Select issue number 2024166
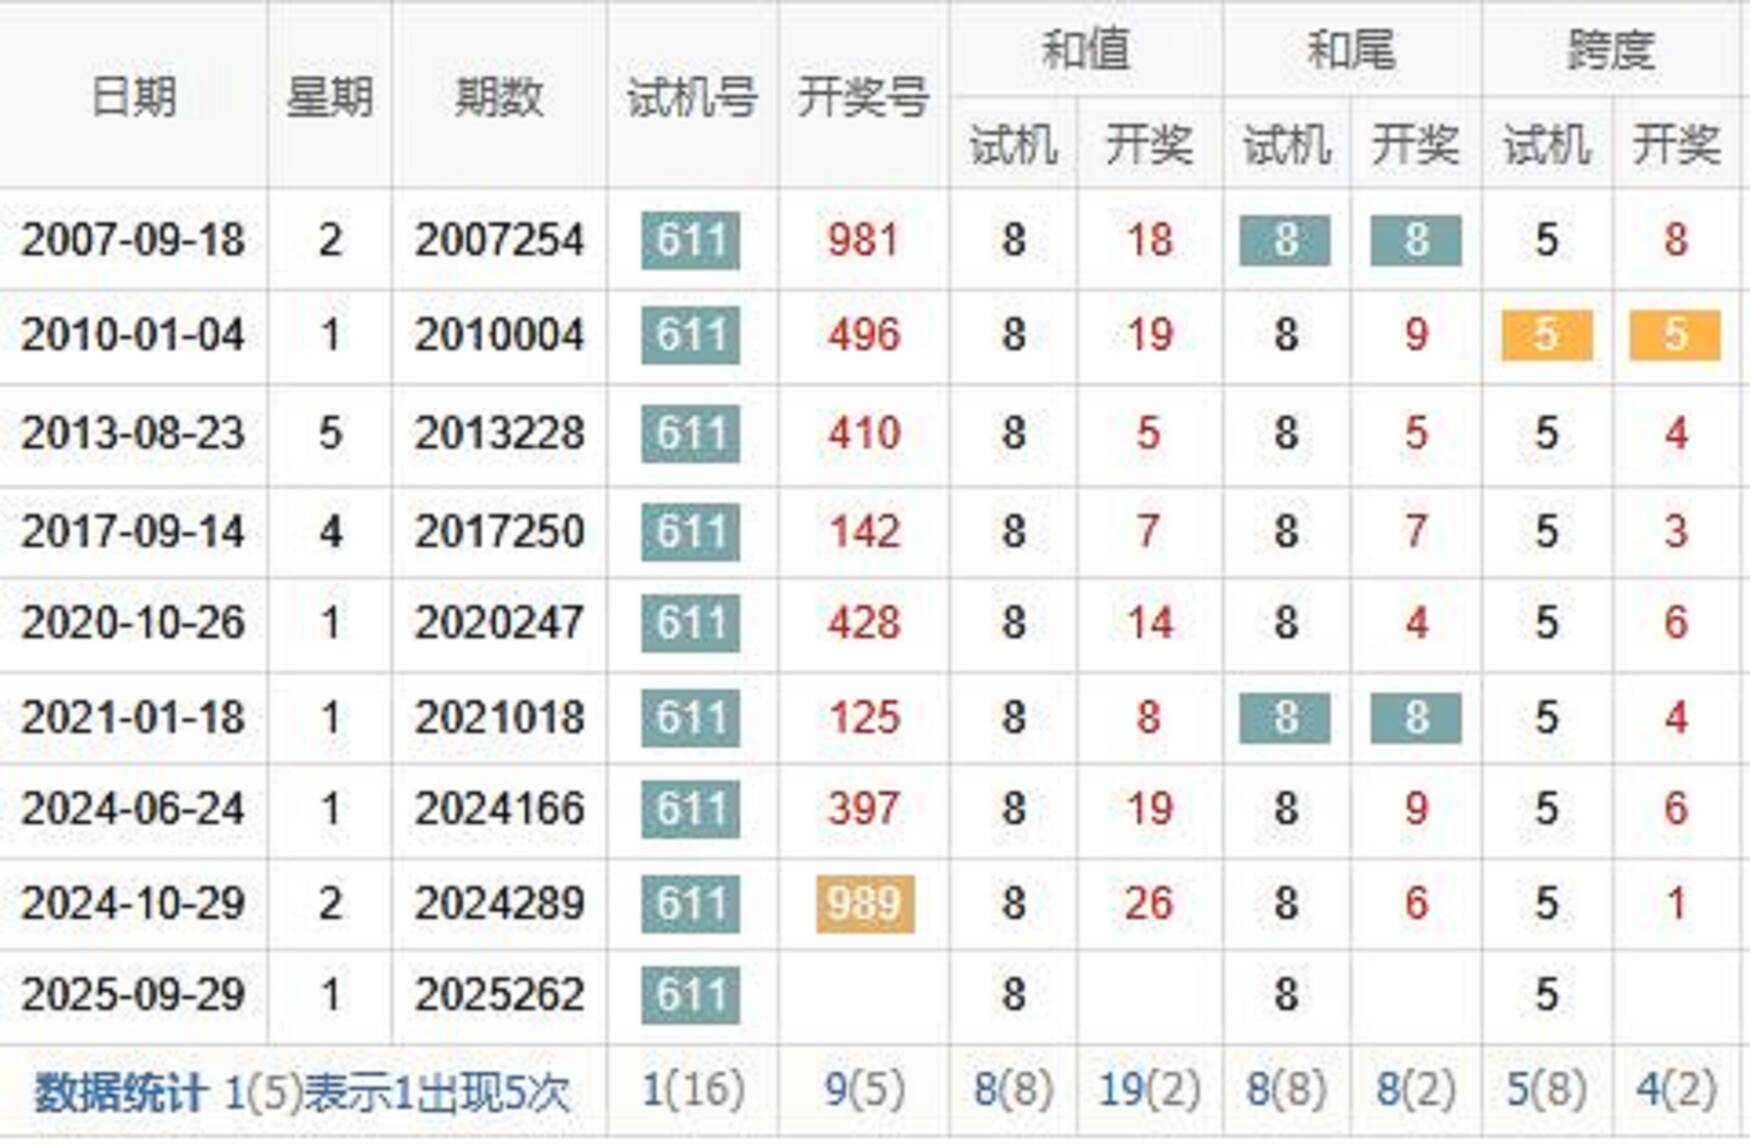 [x=499, y=809]
